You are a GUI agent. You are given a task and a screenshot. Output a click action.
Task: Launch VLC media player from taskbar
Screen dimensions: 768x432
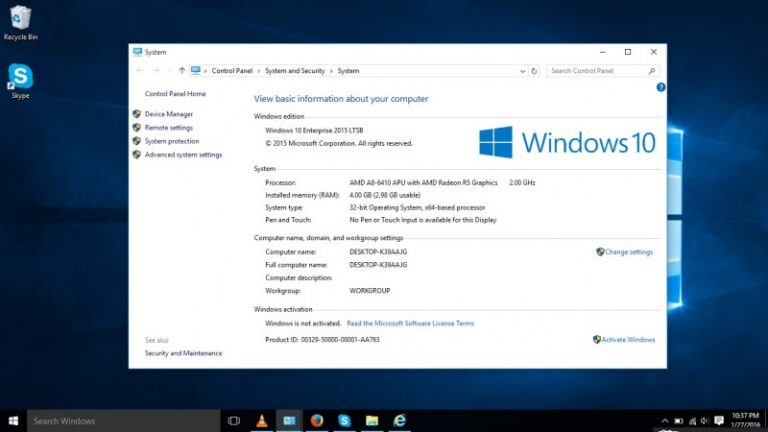[x=262, y=421]
